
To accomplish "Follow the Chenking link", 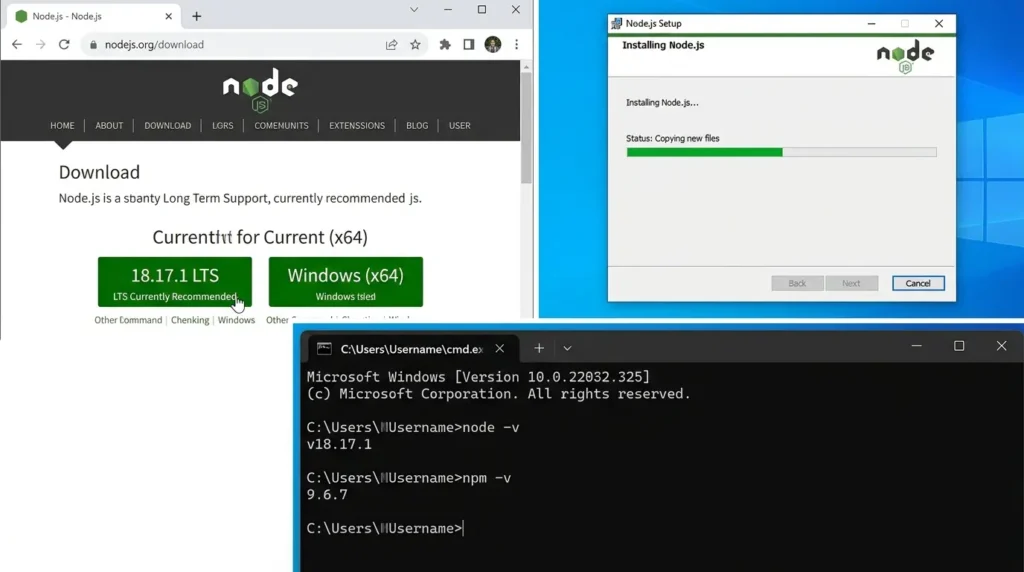I will (190, 320).
